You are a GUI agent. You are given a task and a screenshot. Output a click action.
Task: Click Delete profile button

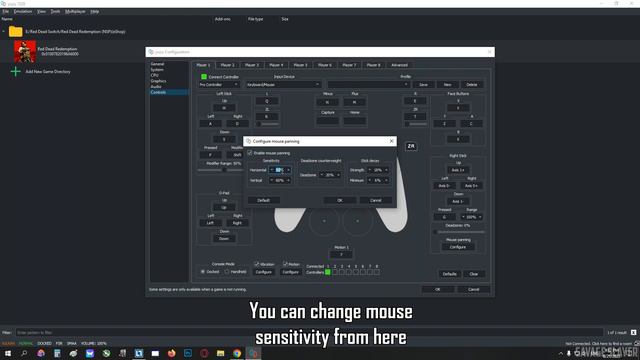pyautogui.click(x=472, y=84)
